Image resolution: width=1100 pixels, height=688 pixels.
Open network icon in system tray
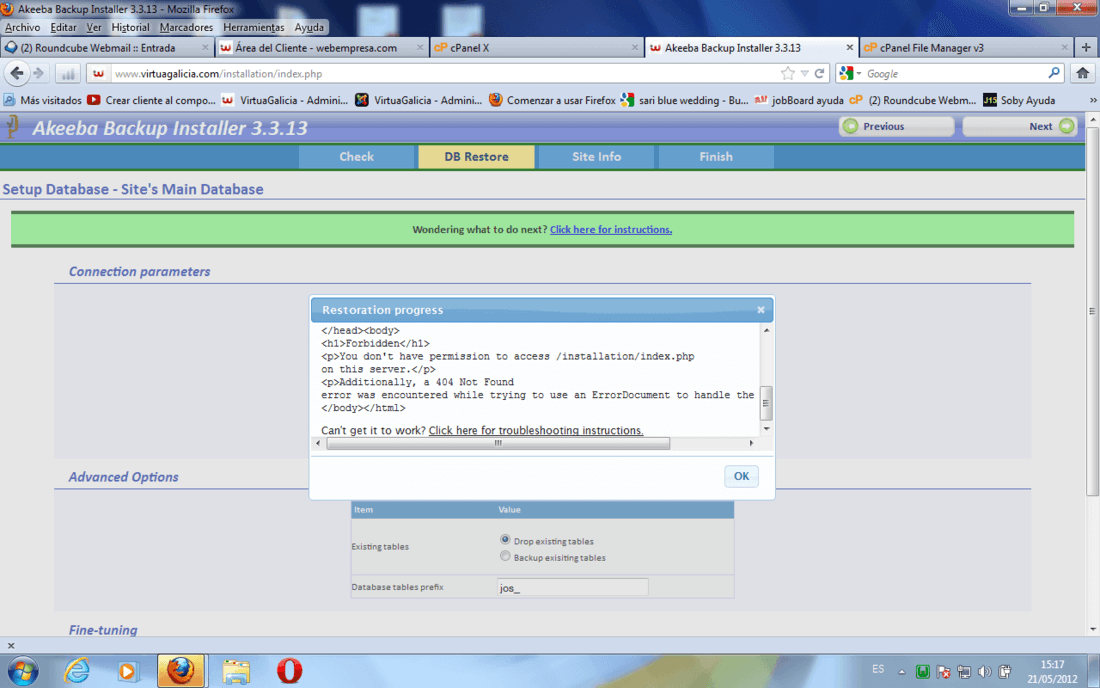964,672
